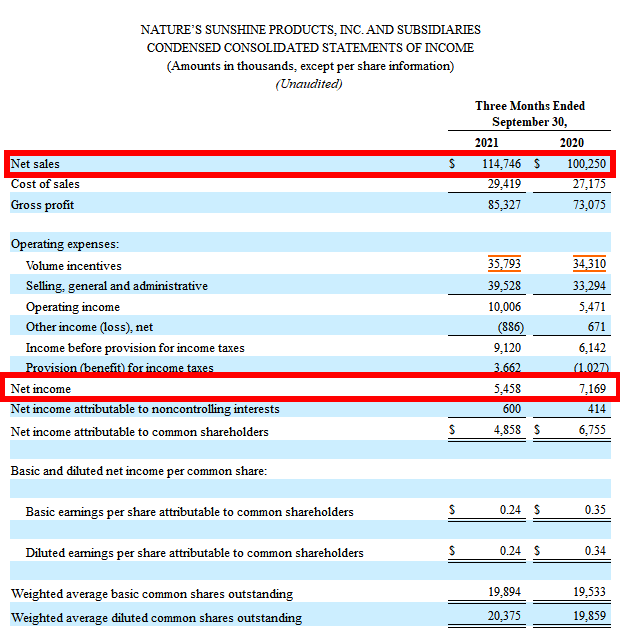Click the 'Volume incentives' row label

(74, 266)
